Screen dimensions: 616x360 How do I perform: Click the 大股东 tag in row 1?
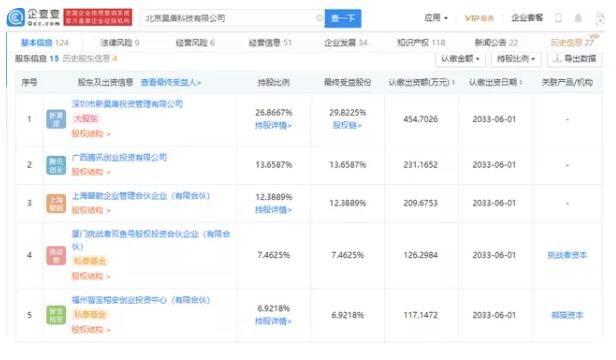pyautogui.click(x=86, y=119)
